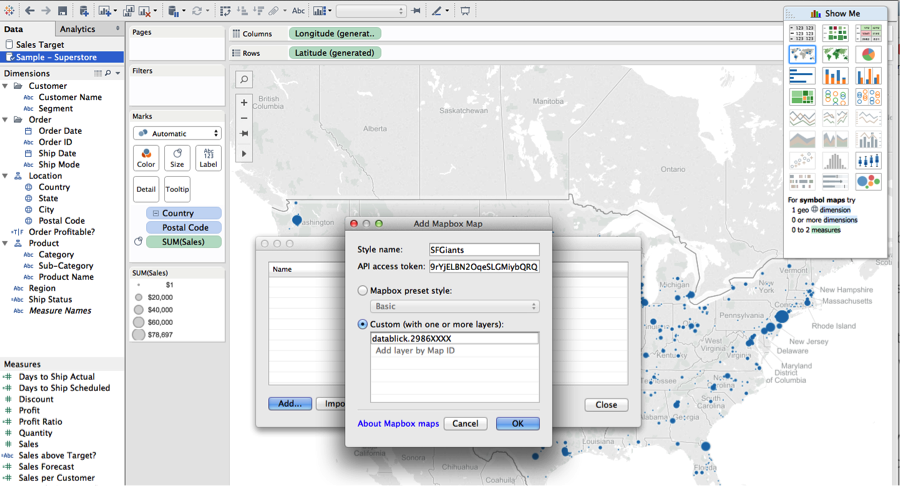Image resolution: width=900 pixels, height=486 pixels.
Task: Select the Mapbox preset style radio button
Action: point(363,291)
